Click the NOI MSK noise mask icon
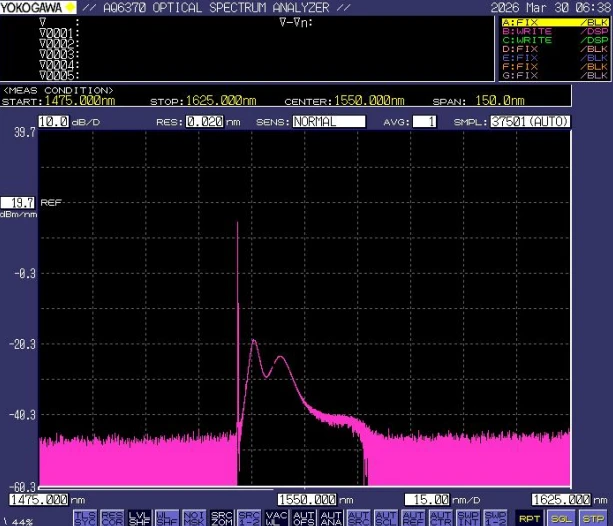Image resolution: width=613 pixels, height=526 pixels. coord(196,517)
